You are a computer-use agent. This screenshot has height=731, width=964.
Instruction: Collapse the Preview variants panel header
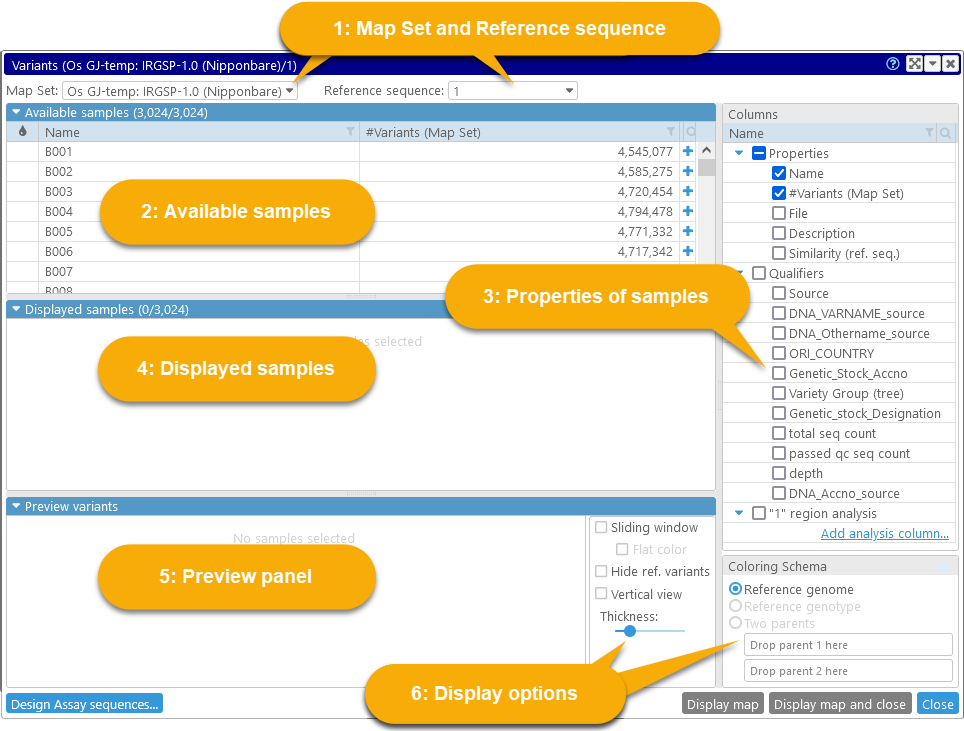[16, 506]
